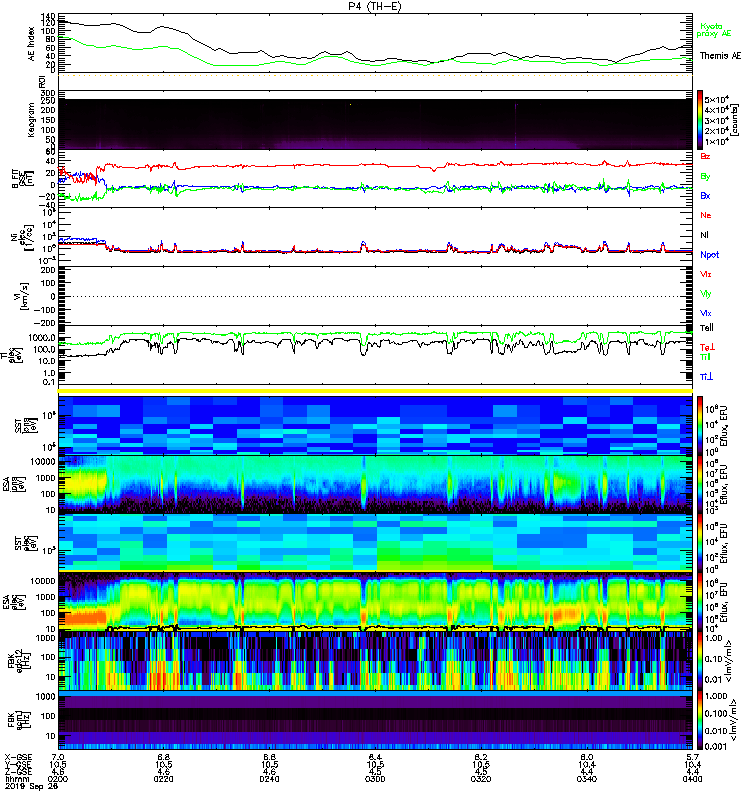This screenshot has width=750, height=800.
Task: Click the "0220" time axis label
Action: [x=163, y=779]
